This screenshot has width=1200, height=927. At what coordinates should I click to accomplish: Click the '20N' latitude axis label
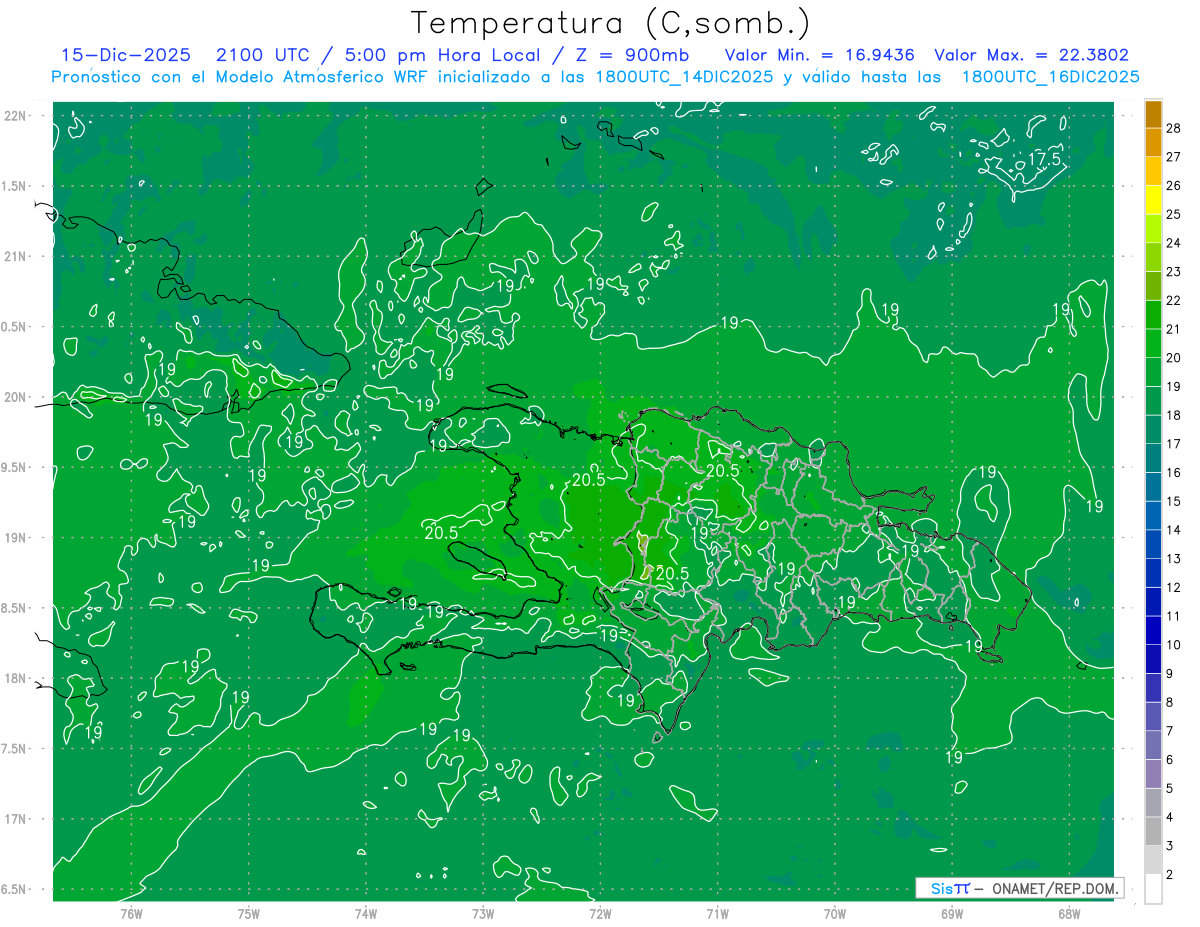[14, 397]
